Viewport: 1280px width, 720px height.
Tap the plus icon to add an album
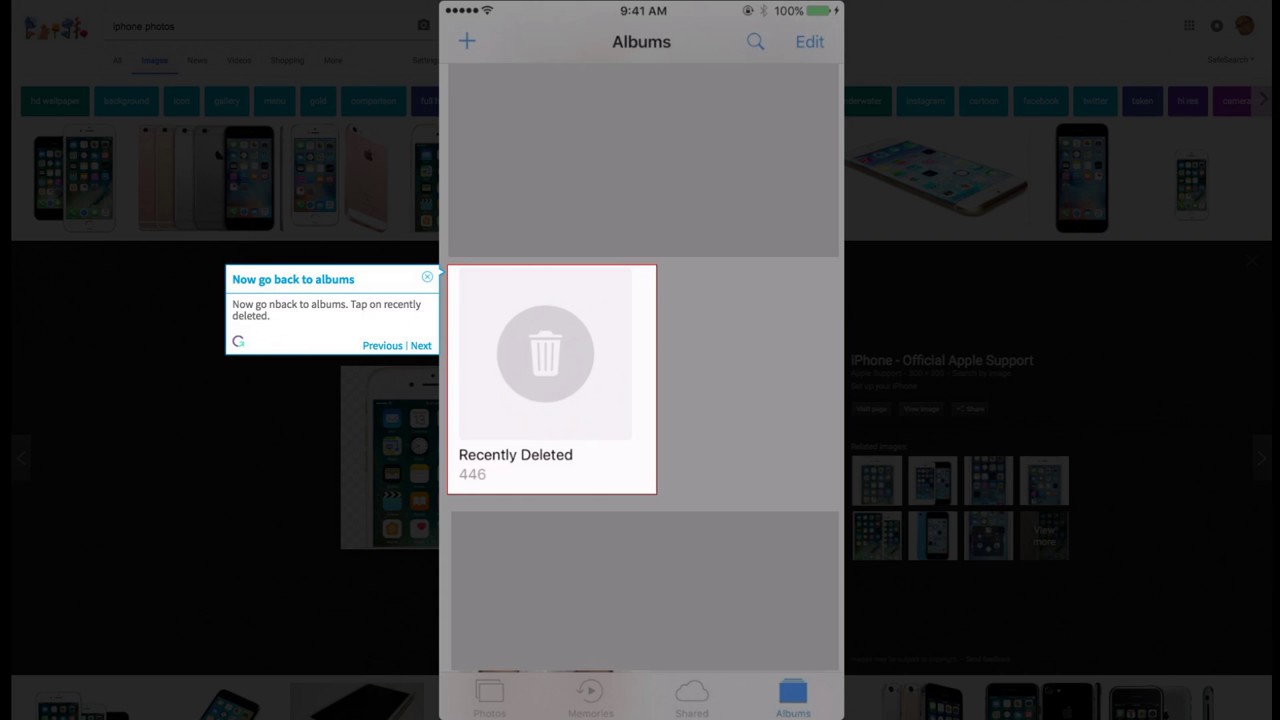pyautogui.click(x=467, y=41)
